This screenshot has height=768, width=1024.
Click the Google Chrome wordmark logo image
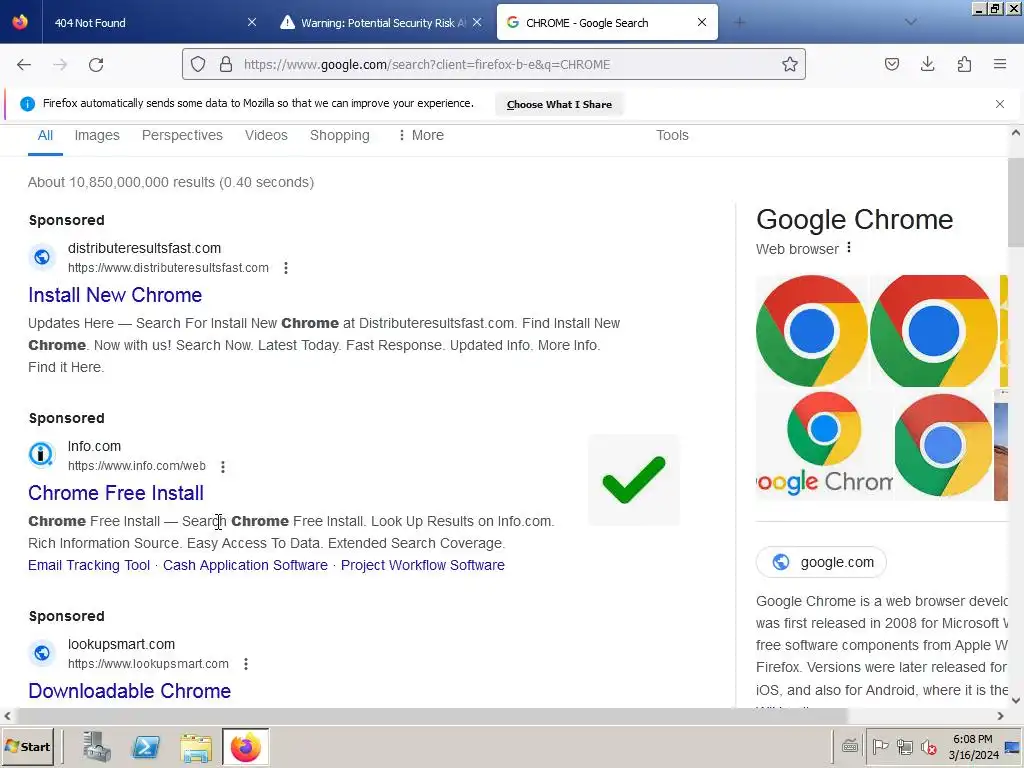coord(824,445)
